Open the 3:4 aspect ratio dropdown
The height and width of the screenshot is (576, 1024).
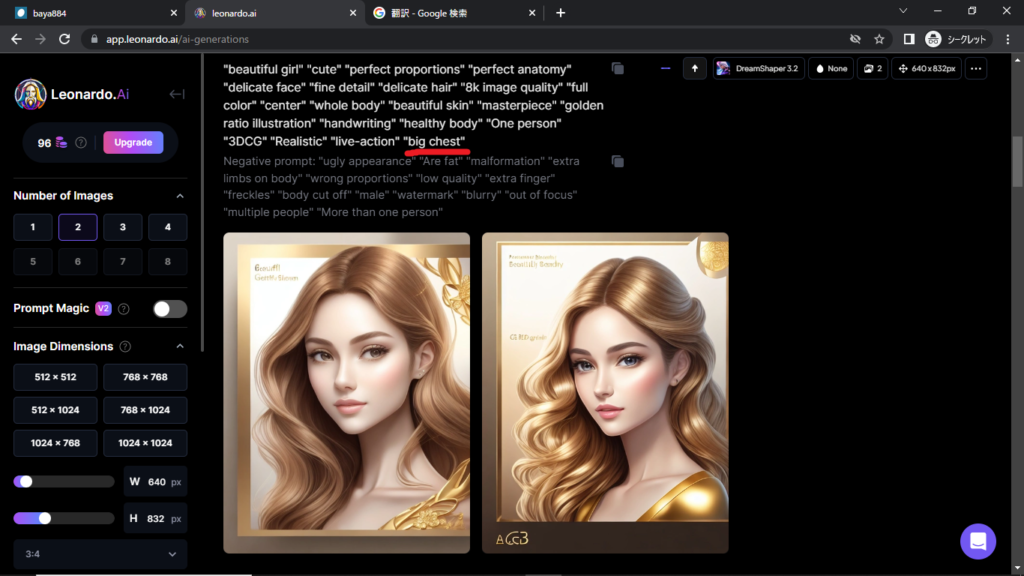point(100,554)
